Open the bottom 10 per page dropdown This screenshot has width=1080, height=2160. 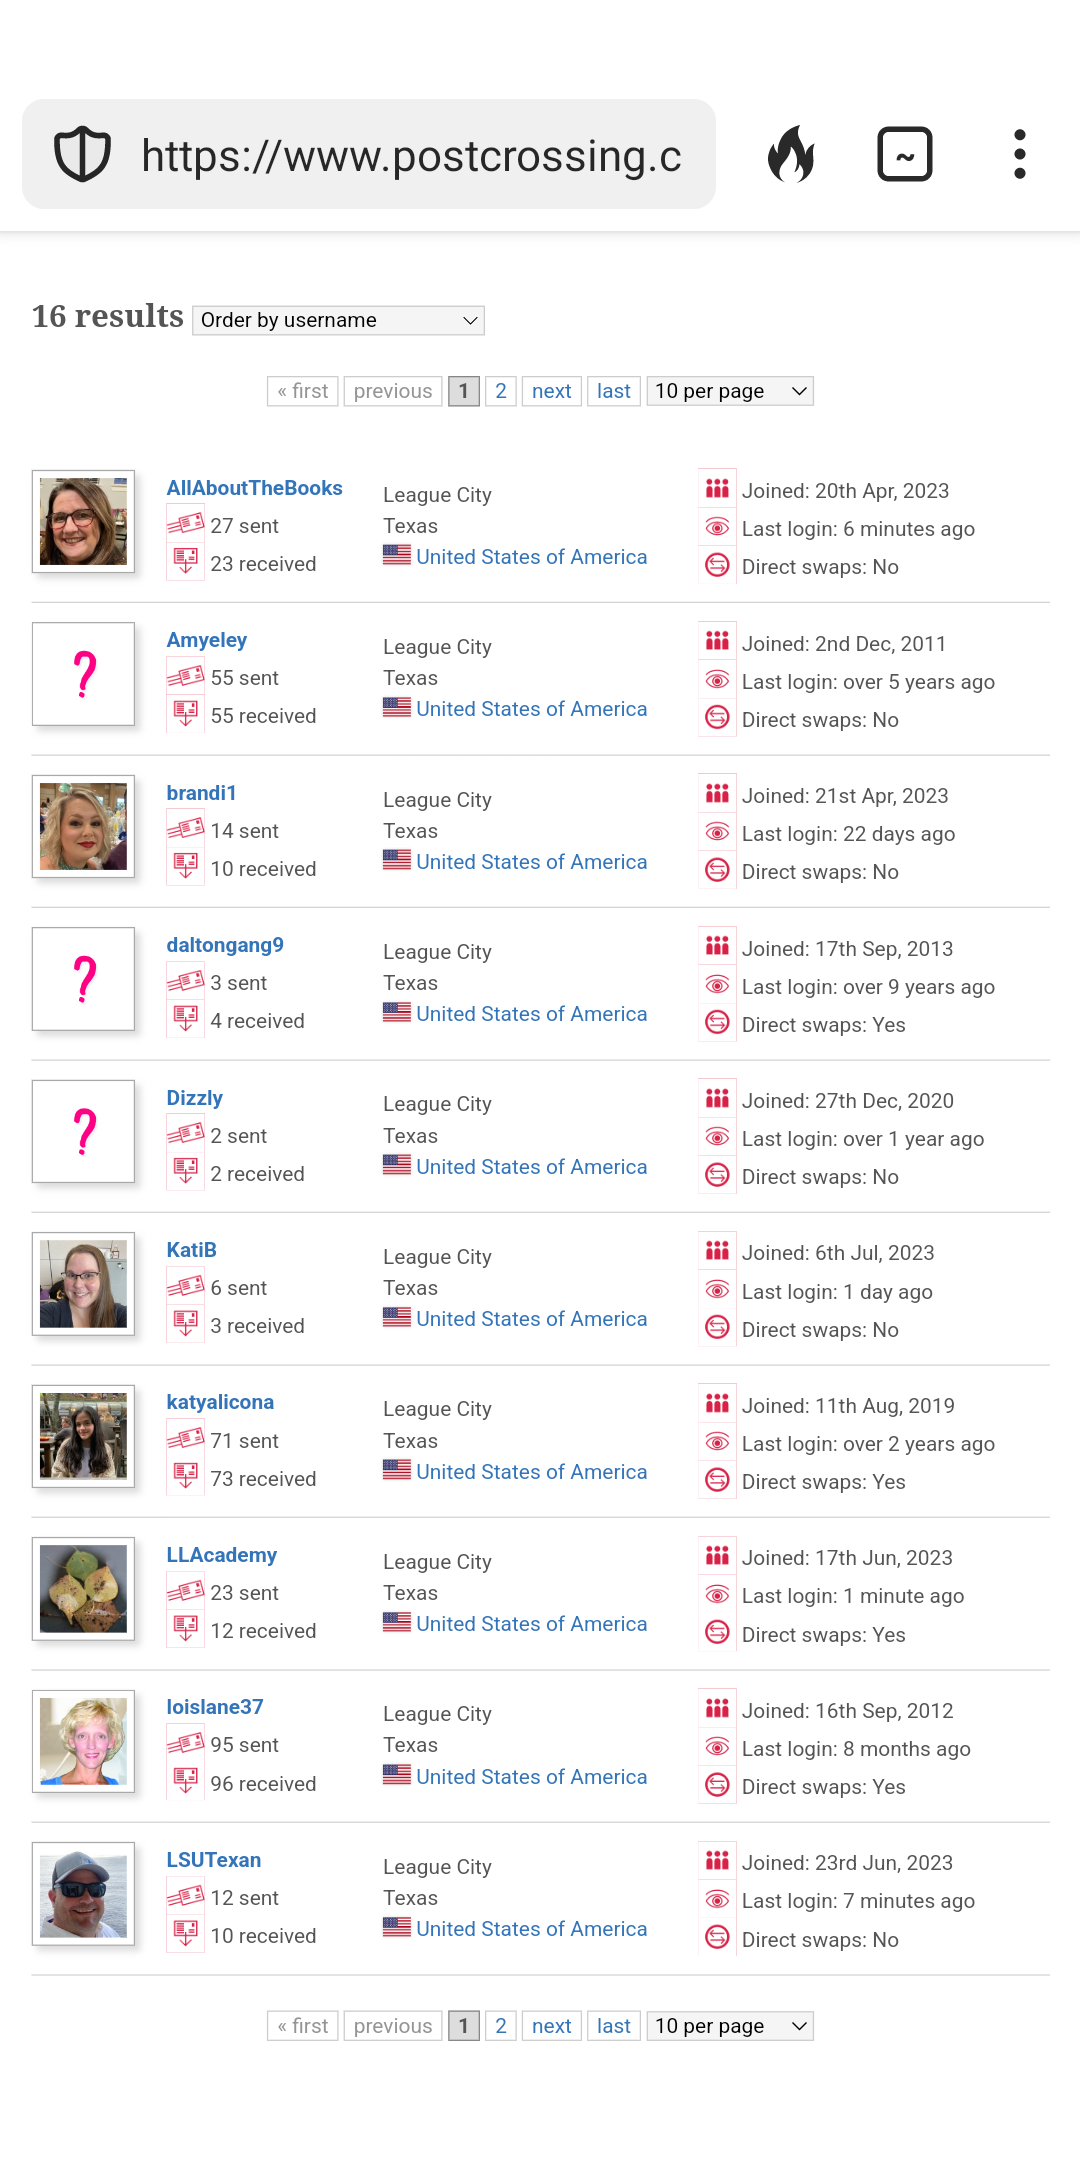pyautogui.click(x=730, y=2026)
